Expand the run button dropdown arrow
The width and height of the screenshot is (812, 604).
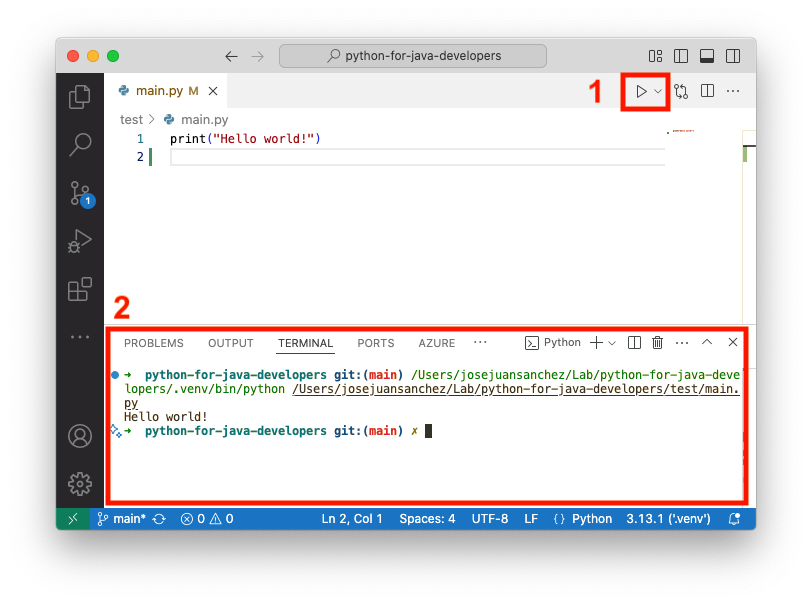(x=658, y=91)
